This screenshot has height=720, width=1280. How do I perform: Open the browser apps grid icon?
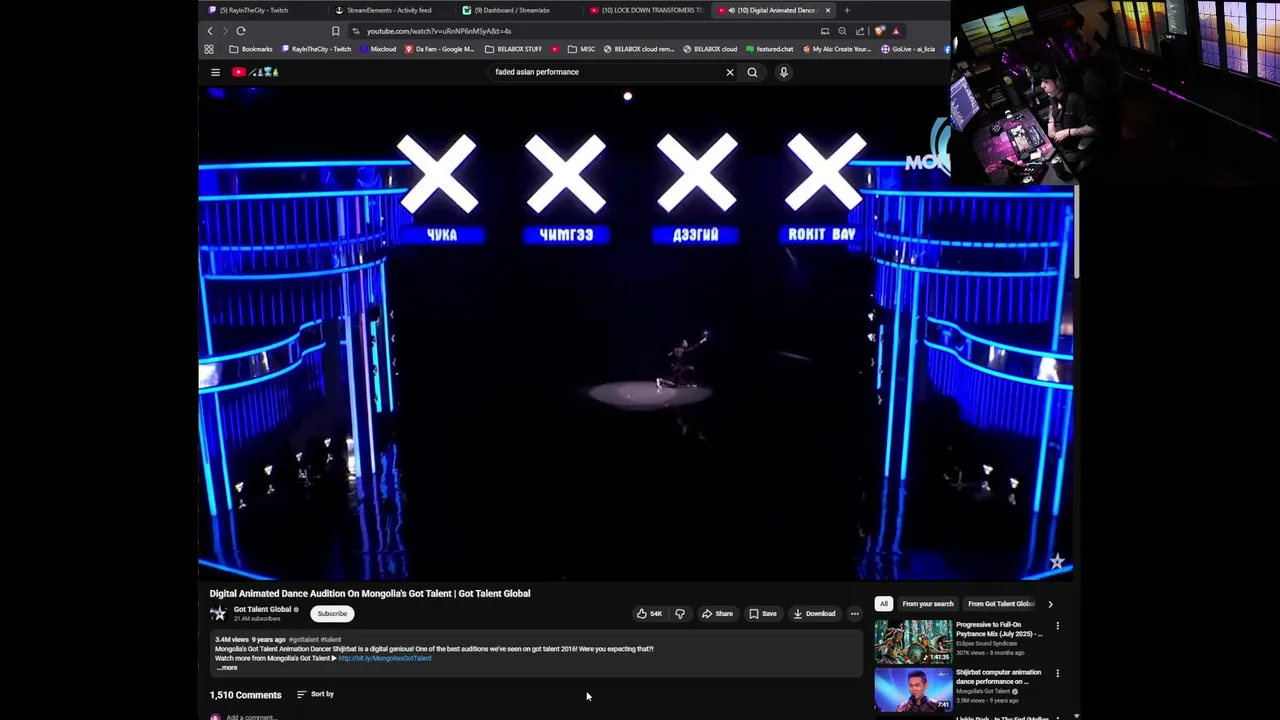[209, 49]
